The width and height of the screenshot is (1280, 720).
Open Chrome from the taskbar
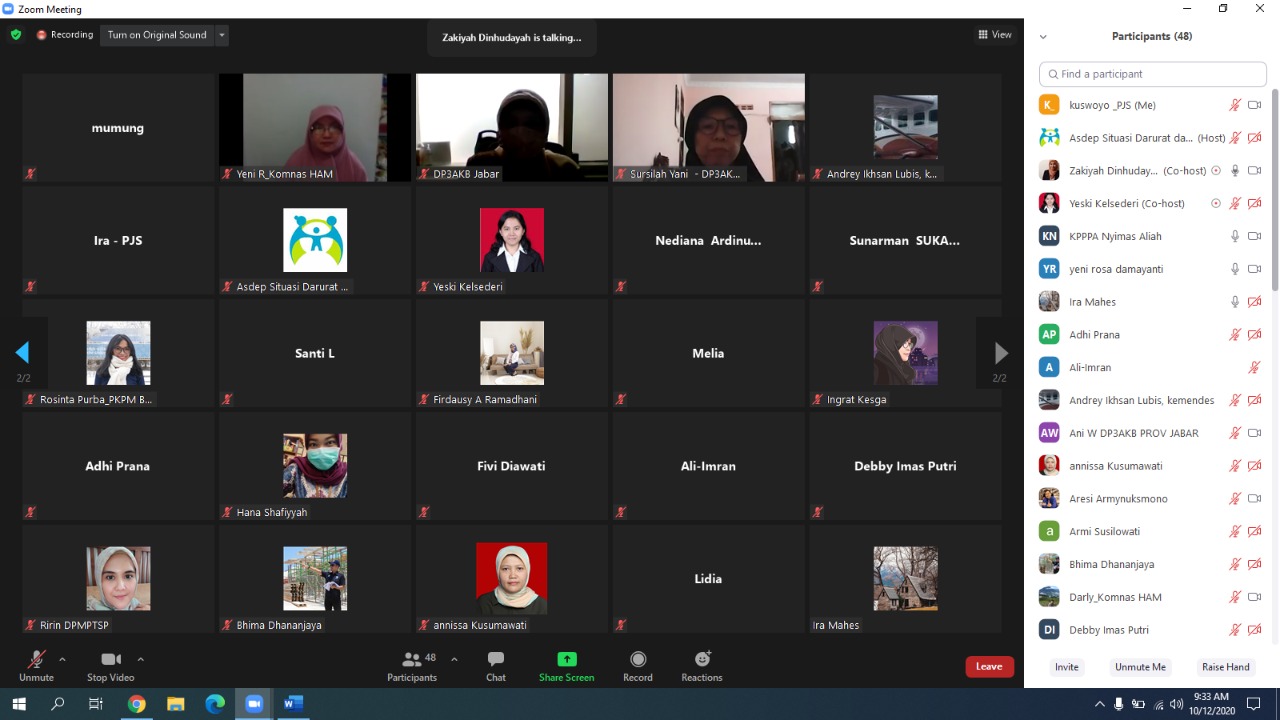tap(137, 704)
